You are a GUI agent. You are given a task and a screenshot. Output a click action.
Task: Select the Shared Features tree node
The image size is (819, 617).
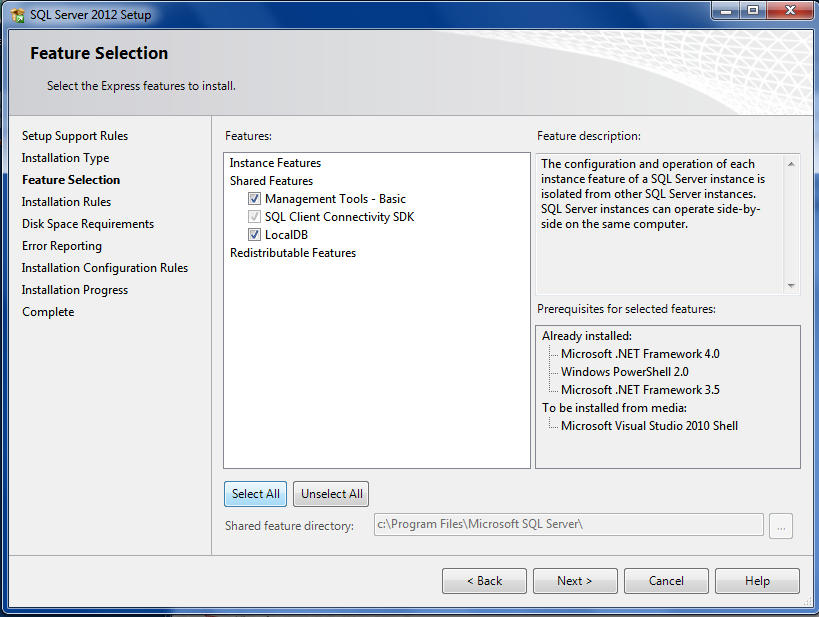point(272,181)
